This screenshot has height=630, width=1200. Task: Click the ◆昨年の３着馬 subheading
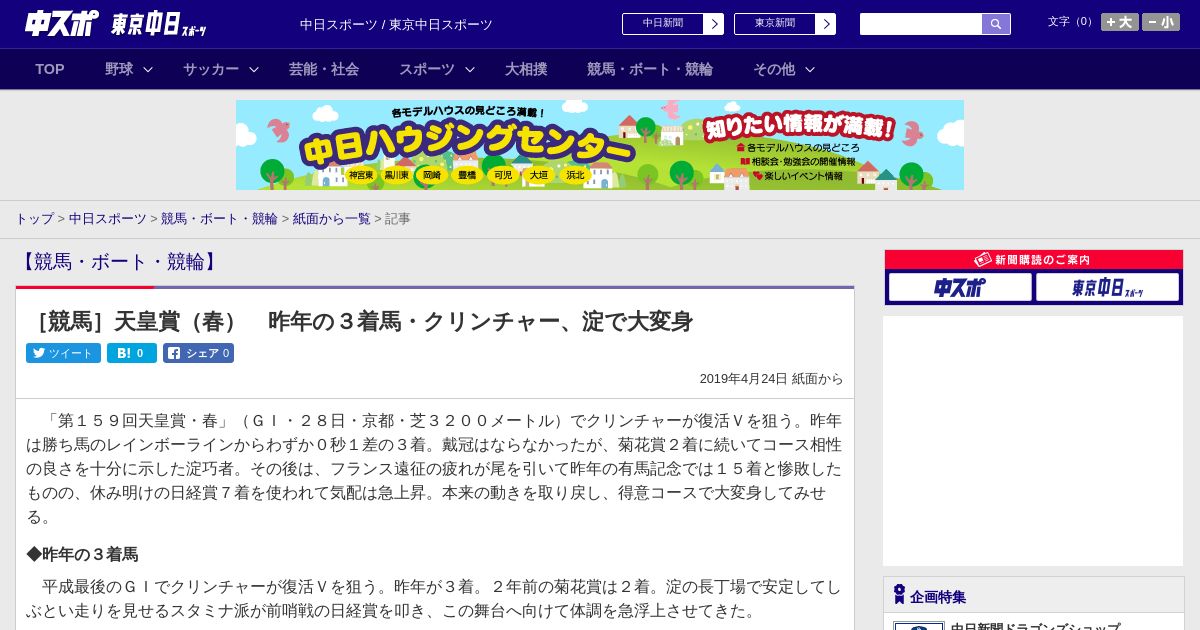[x=82, y=554]
